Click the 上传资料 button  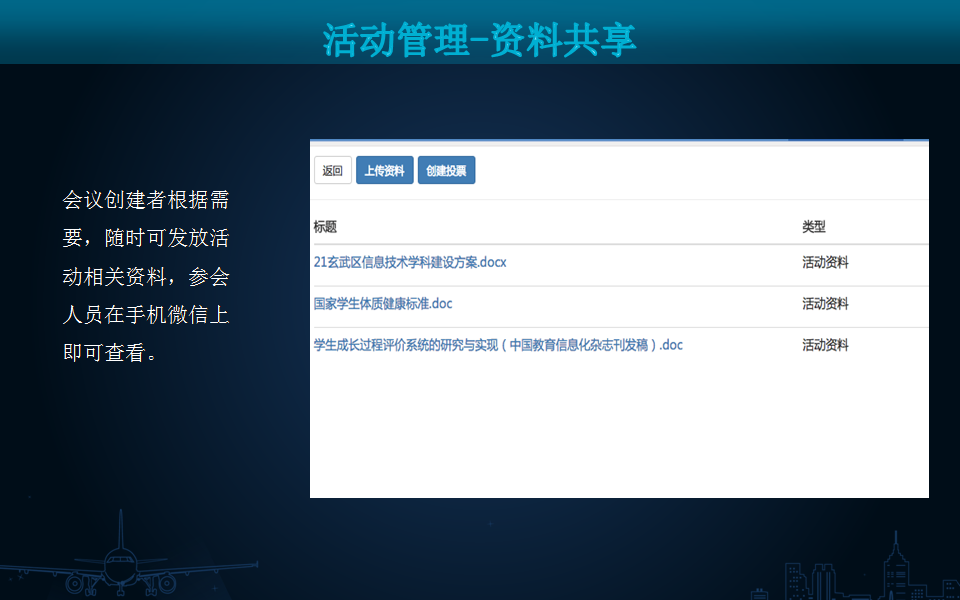(x=384, y=170)
